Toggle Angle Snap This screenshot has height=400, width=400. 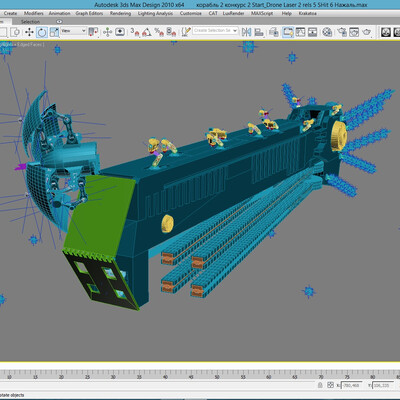(147, 32)
